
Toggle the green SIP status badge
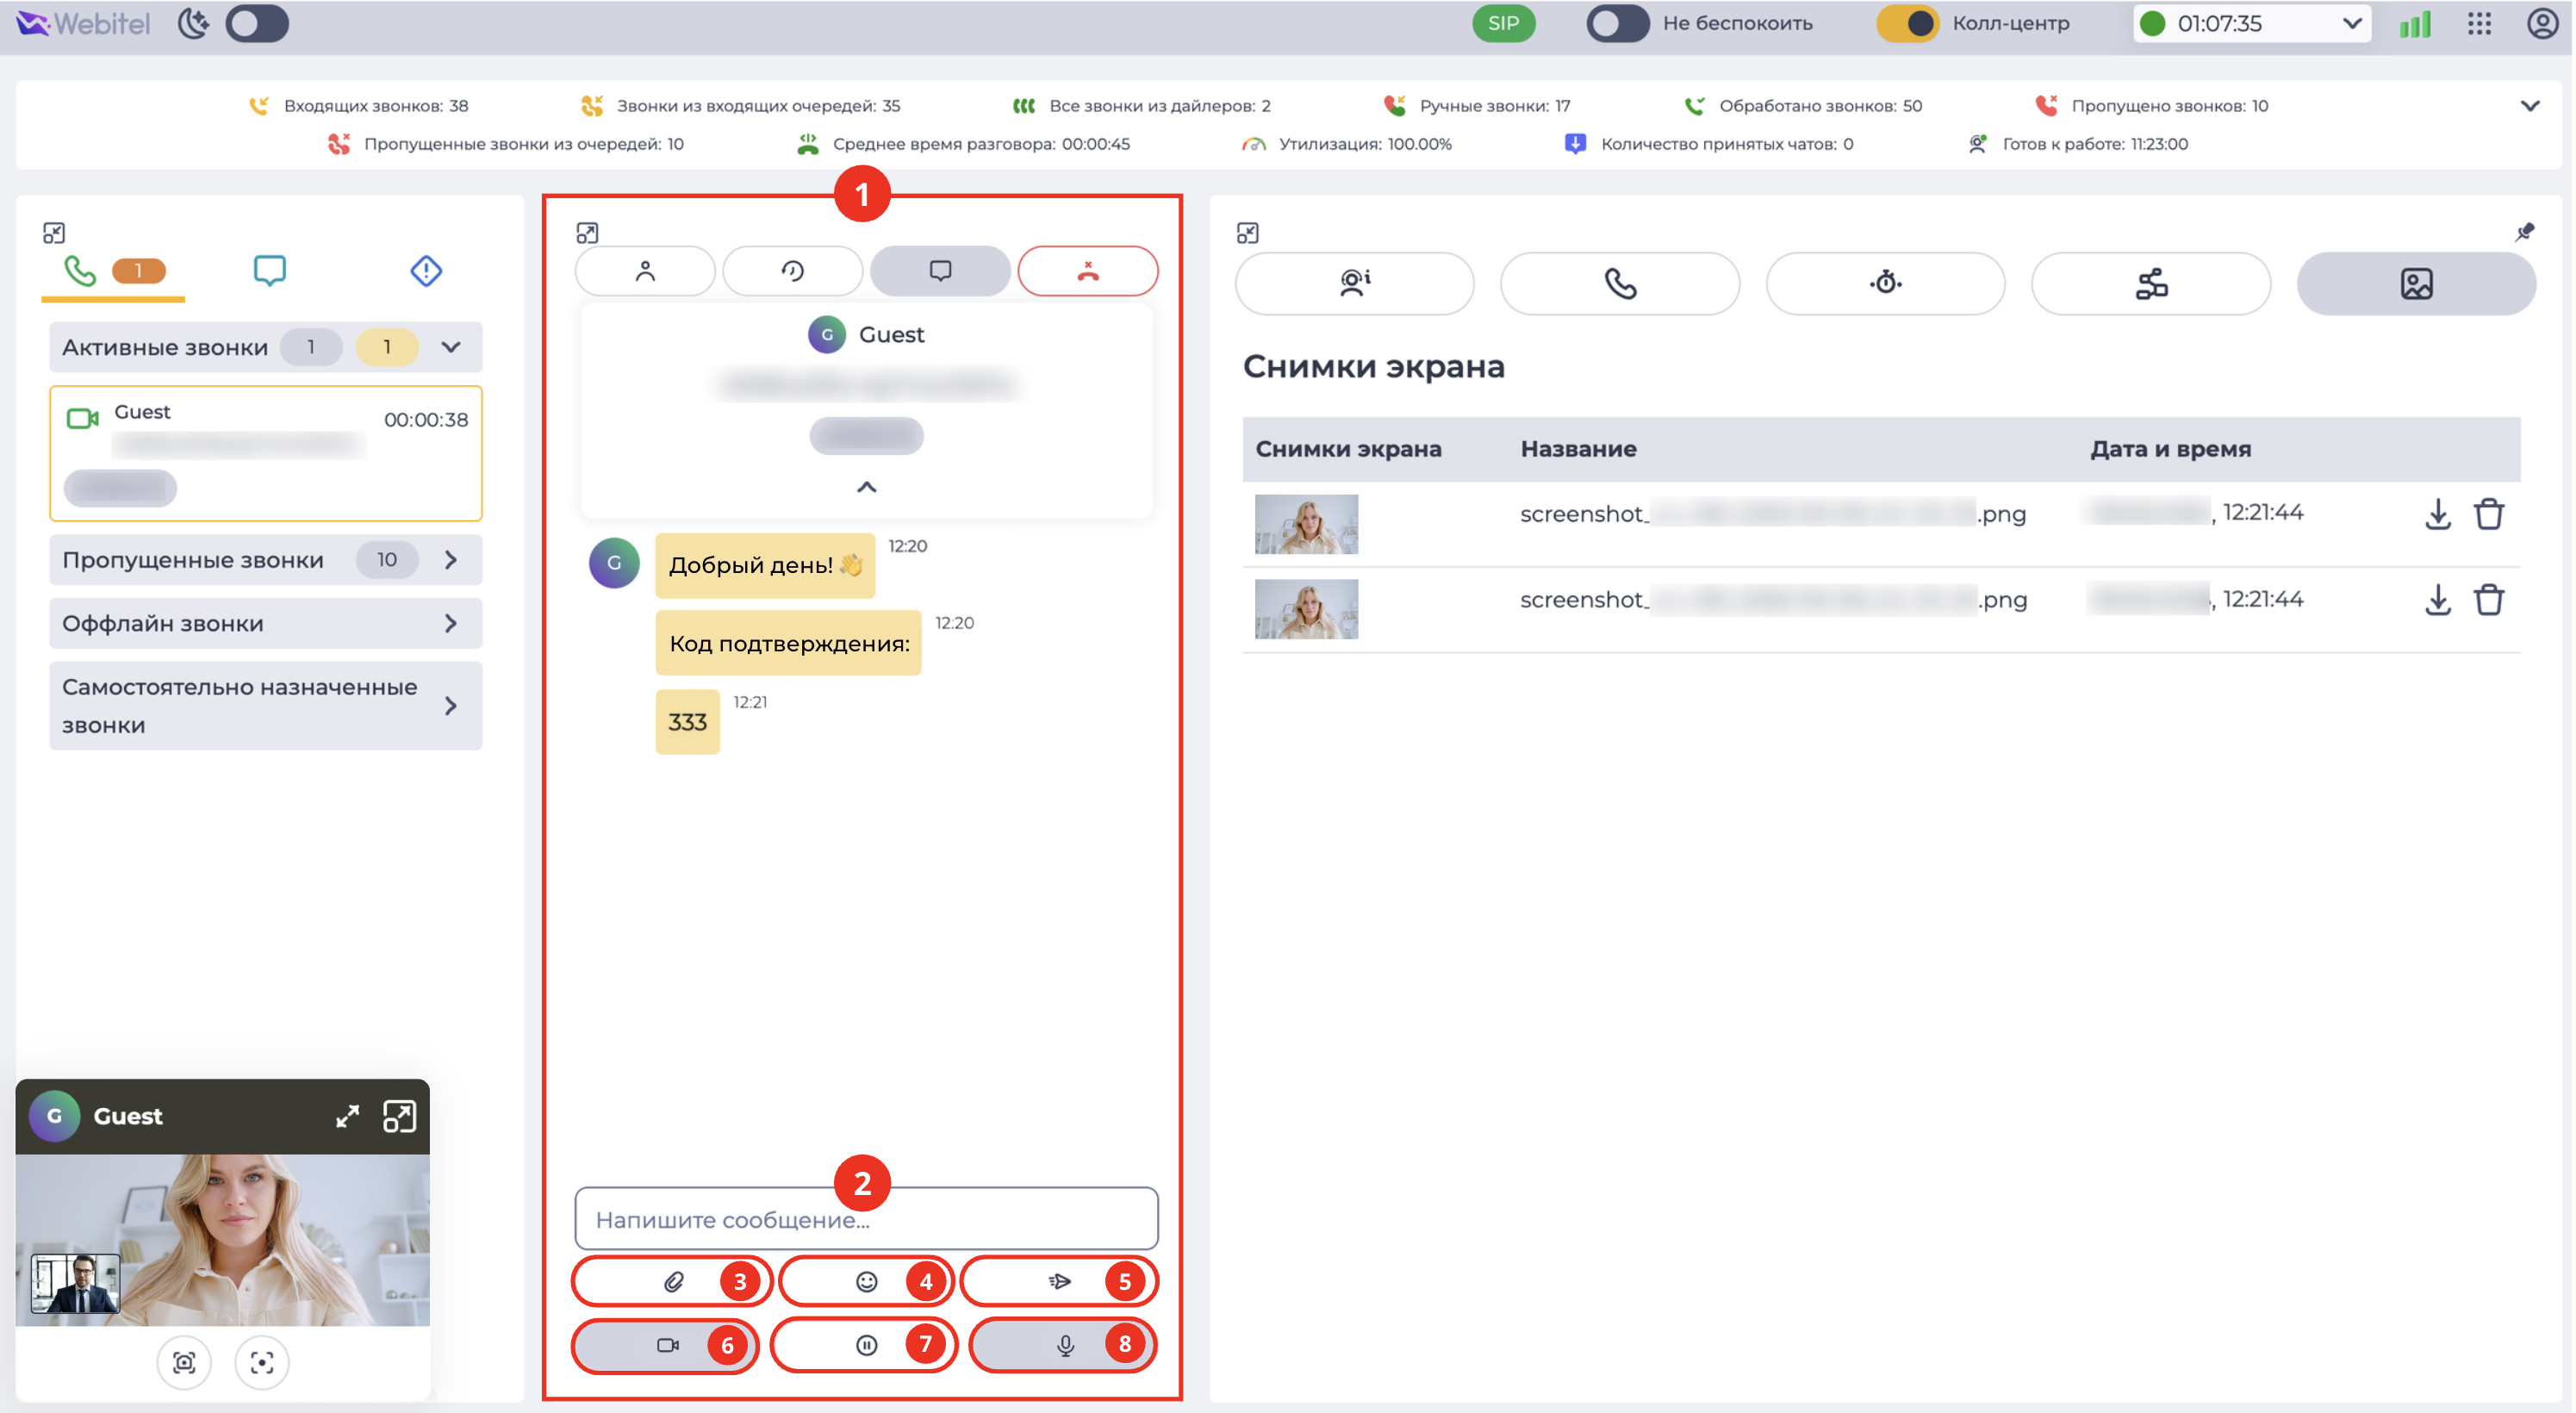[x=1503, y=23]
